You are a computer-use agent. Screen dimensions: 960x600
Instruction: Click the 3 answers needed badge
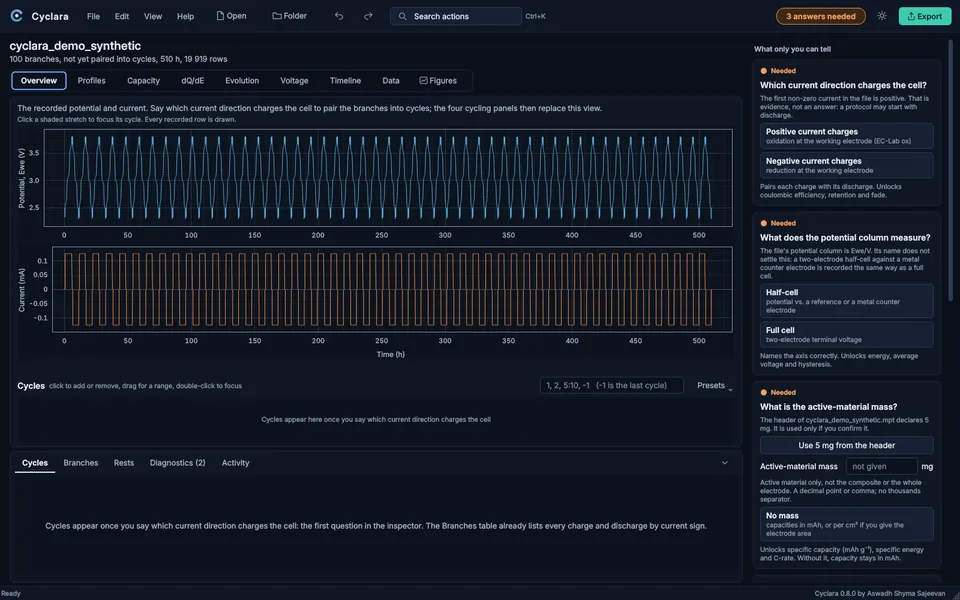click(x=820, y=16)
